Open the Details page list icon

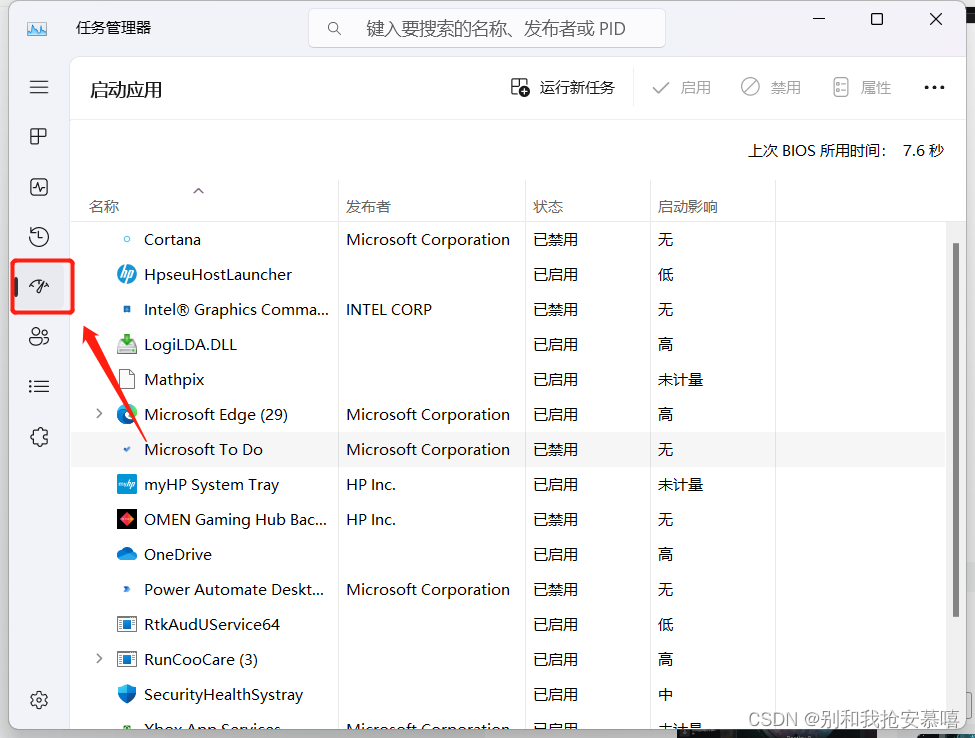[x=39, y=387]
